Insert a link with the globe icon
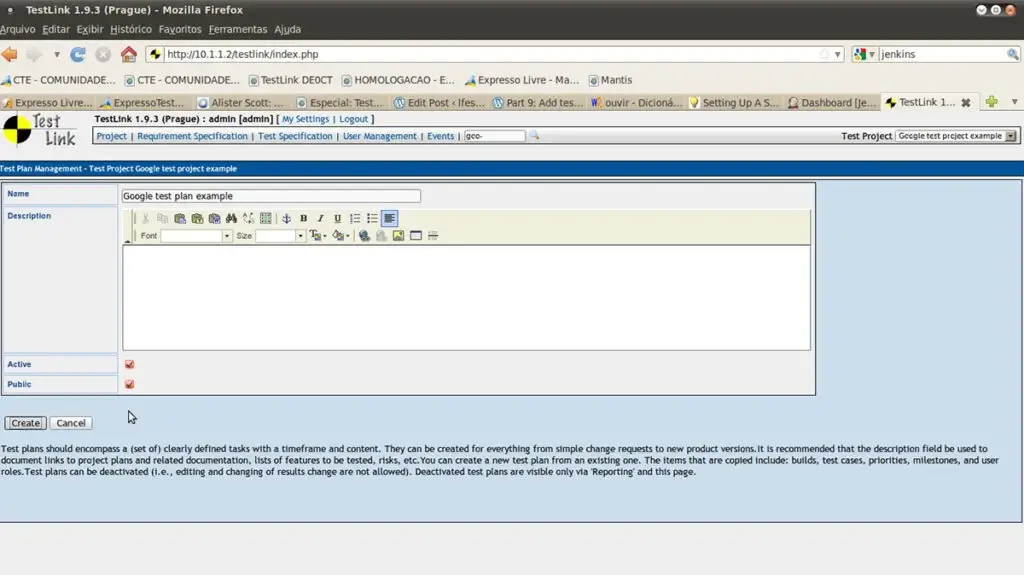 click(x=364, y=236)
